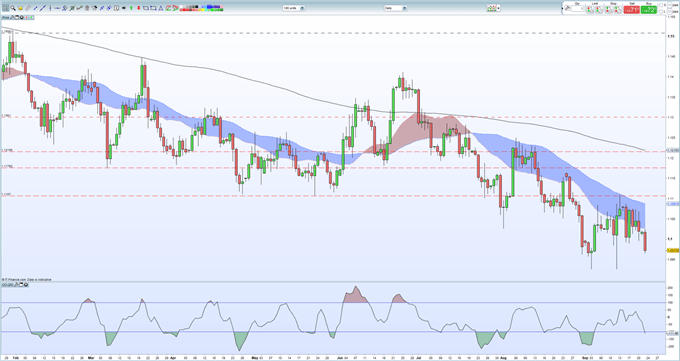
Task: Activate the magnifier zoom tool
Action: coord(13,8)
